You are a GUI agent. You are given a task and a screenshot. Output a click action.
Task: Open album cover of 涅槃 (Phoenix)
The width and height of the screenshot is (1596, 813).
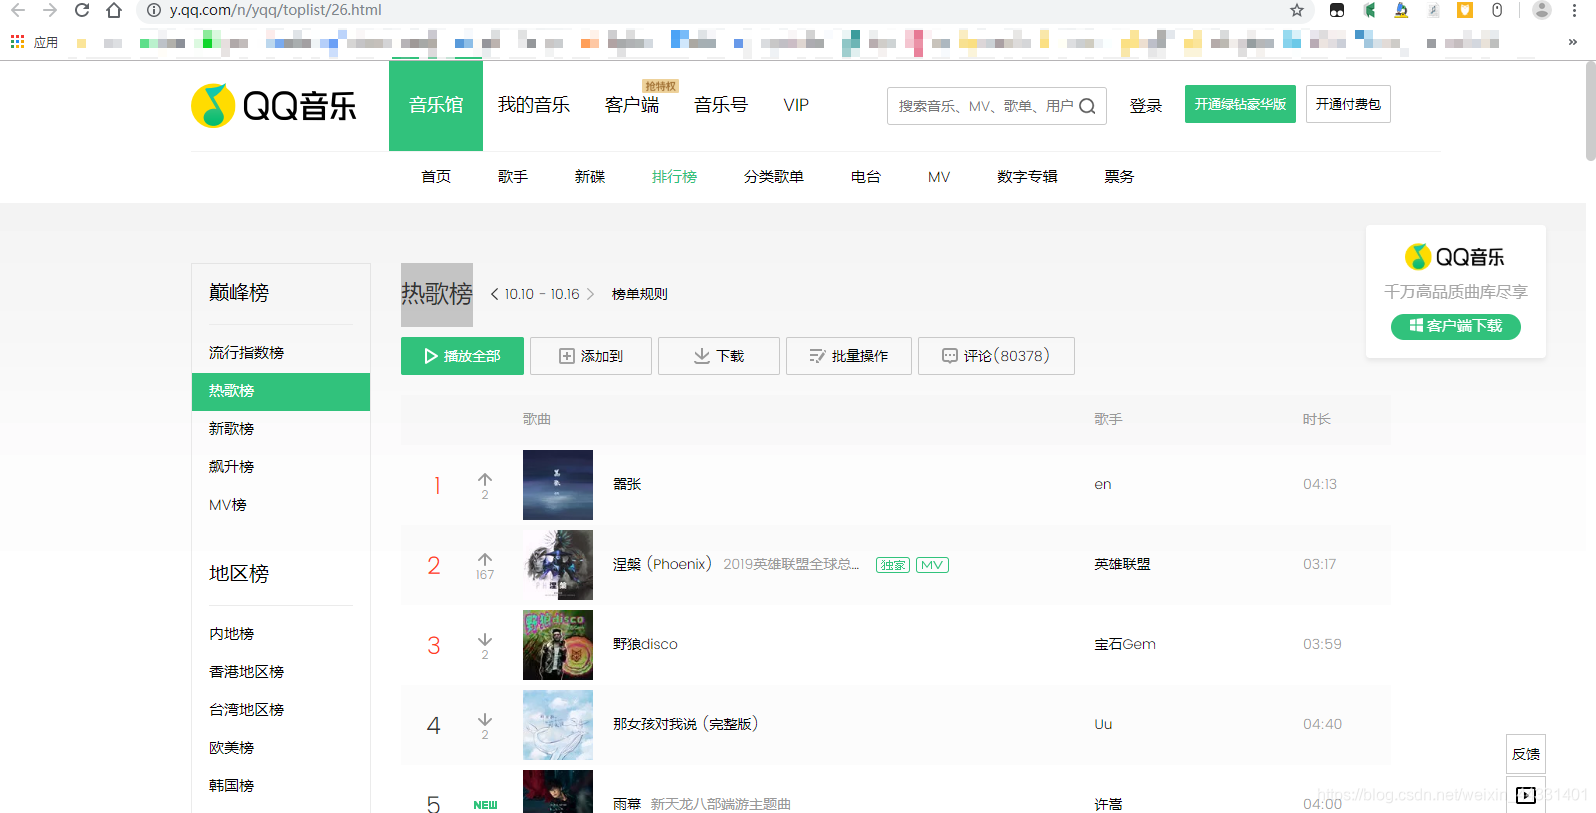(x=558, y=565)
